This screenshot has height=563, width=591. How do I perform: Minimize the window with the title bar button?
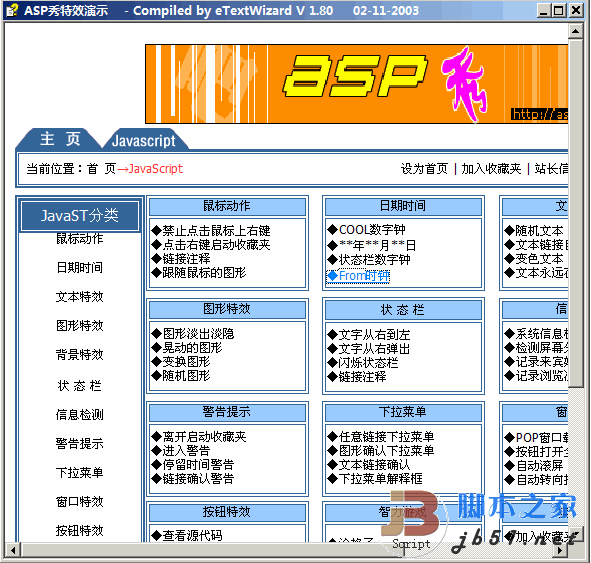(544, 10)
